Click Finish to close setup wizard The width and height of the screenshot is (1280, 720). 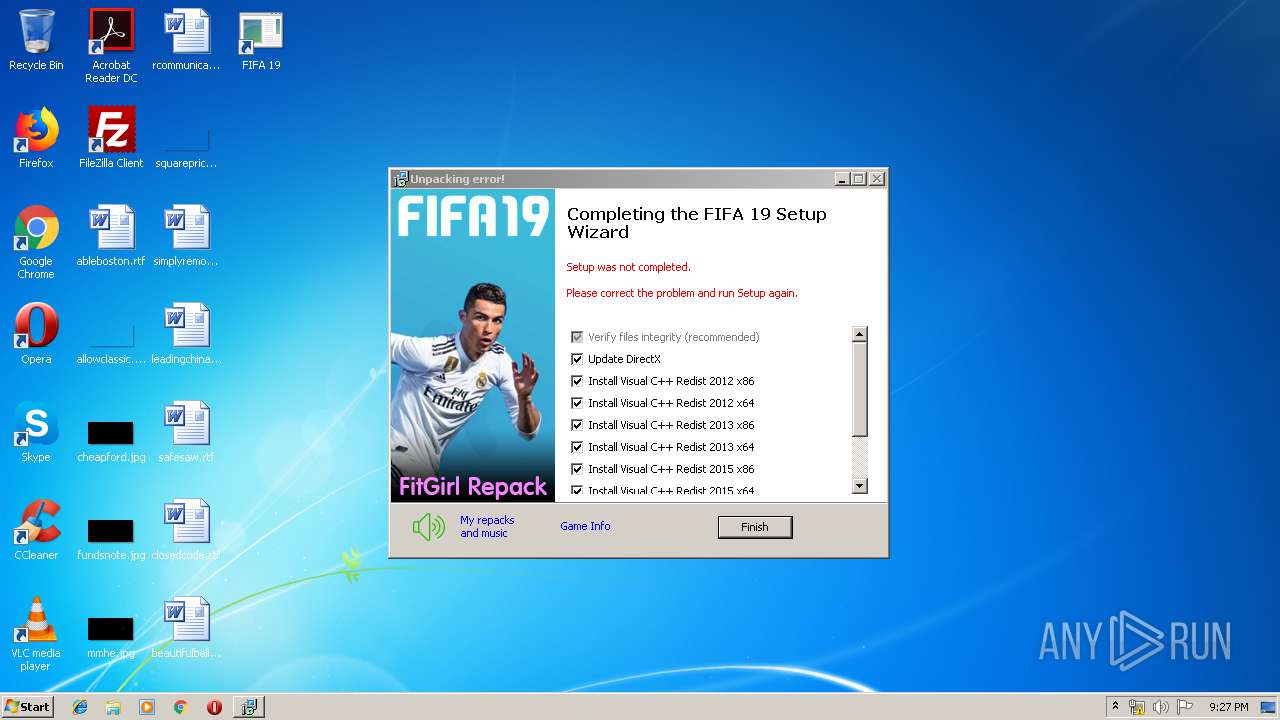[755, 527]
